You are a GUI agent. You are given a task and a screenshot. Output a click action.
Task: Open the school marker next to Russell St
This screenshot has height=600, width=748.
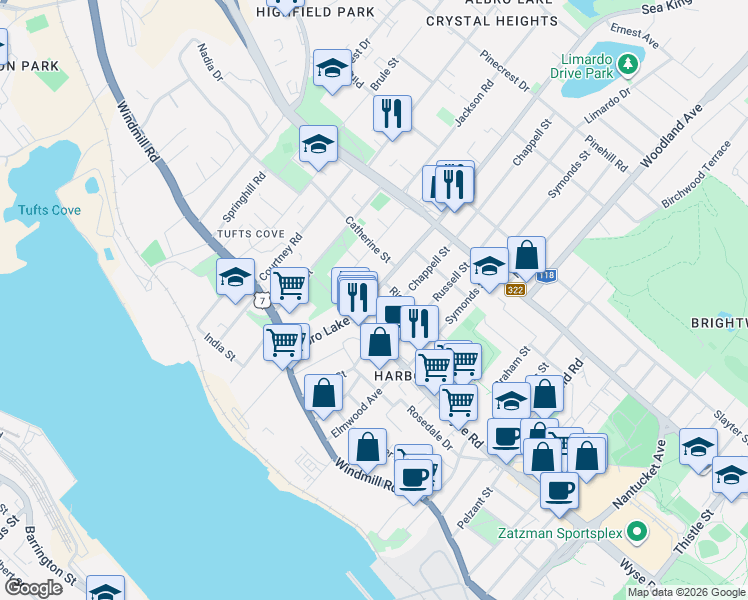(x=489, y=268)
